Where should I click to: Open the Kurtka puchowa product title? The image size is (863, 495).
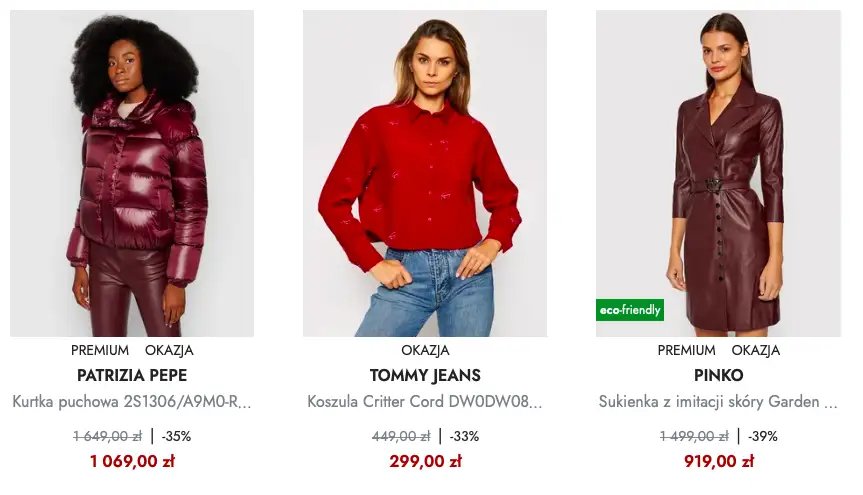(132, 402)
